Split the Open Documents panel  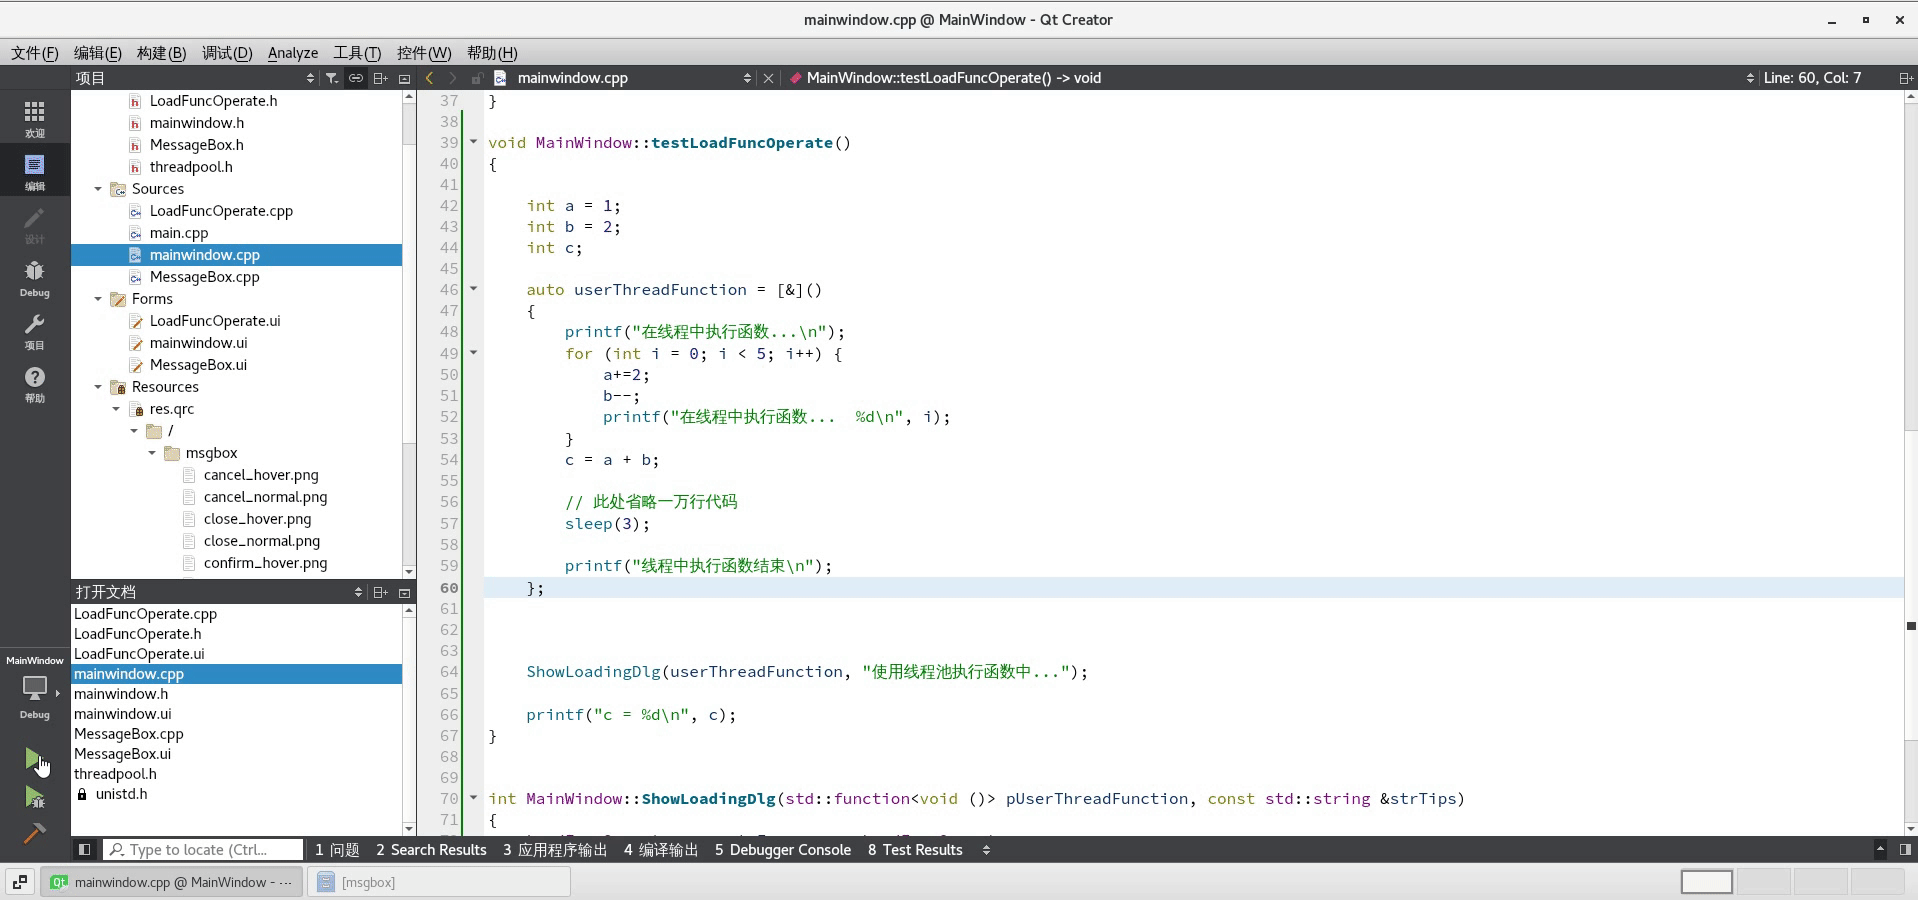pos(380,592)
